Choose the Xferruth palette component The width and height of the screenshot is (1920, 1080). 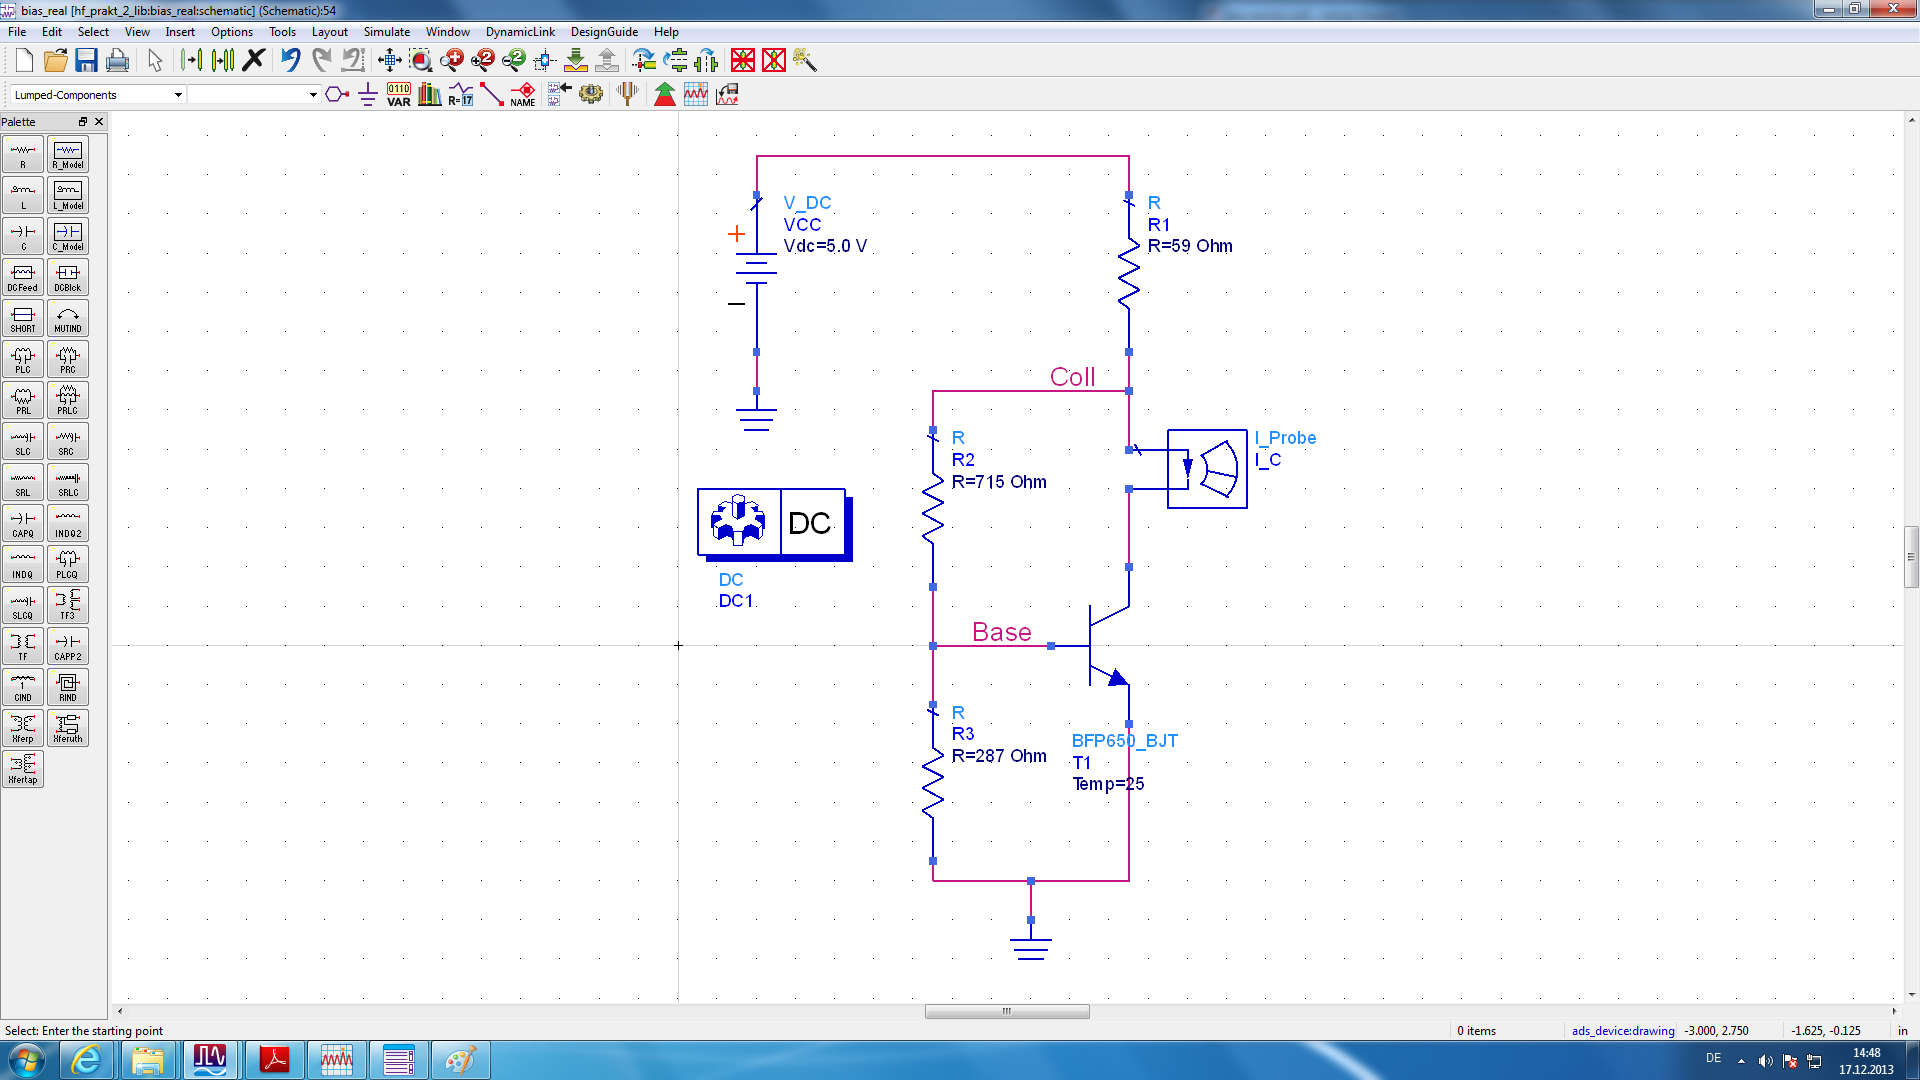[x=68, y=728]
